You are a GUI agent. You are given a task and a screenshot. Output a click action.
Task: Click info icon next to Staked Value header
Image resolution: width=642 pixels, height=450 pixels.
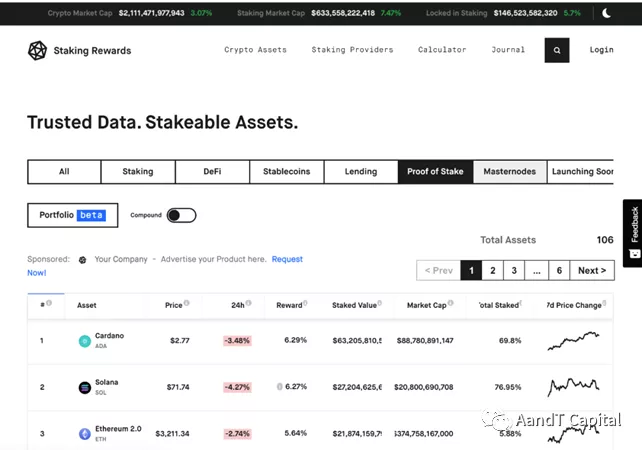click(x=380, y=303)
